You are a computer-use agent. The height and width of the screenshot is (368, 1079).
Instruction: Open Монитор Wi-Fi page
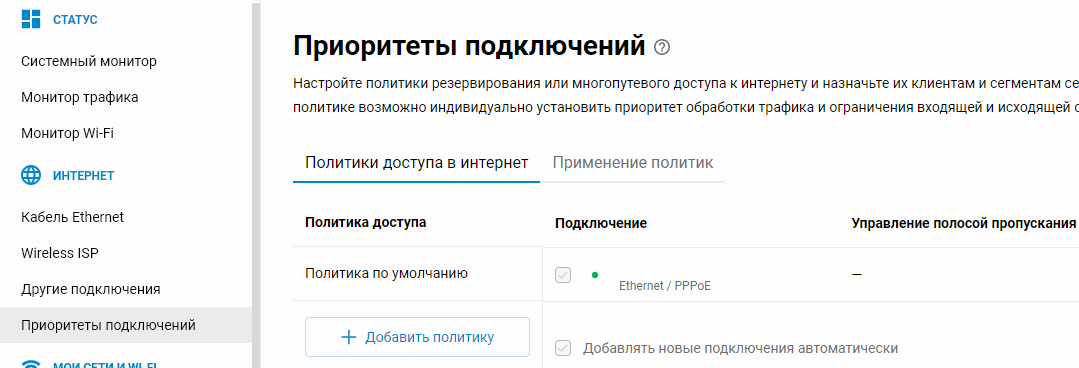pos(67,133)
